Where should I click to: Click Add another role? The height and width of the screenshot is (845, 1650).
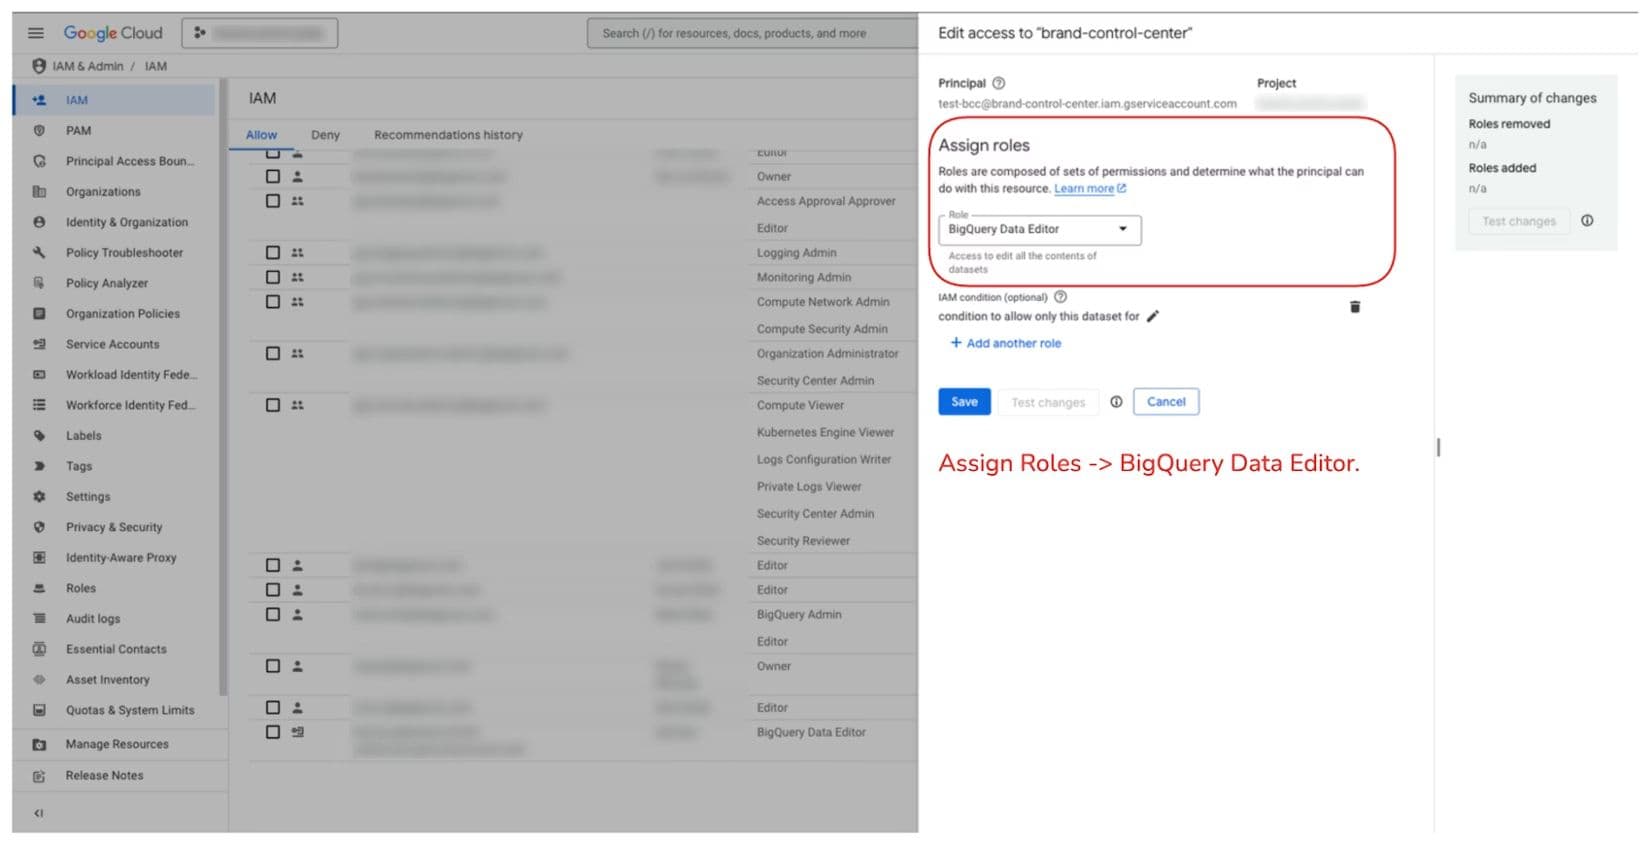click(x=1005, y=343)
